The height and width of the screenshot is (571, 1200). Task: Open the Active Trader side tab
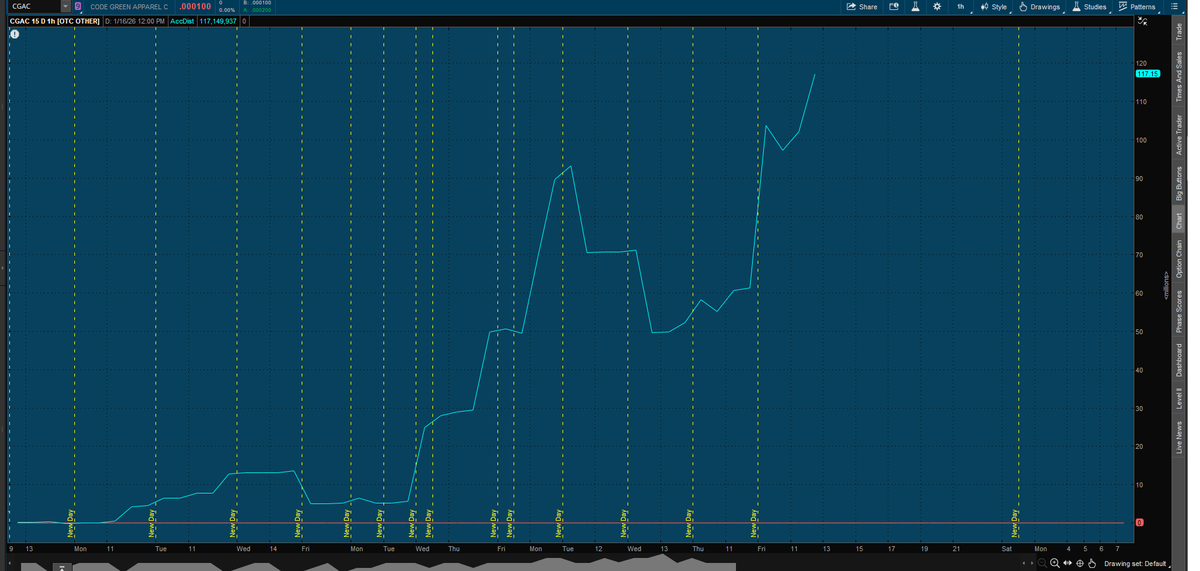coord(1180,134)
